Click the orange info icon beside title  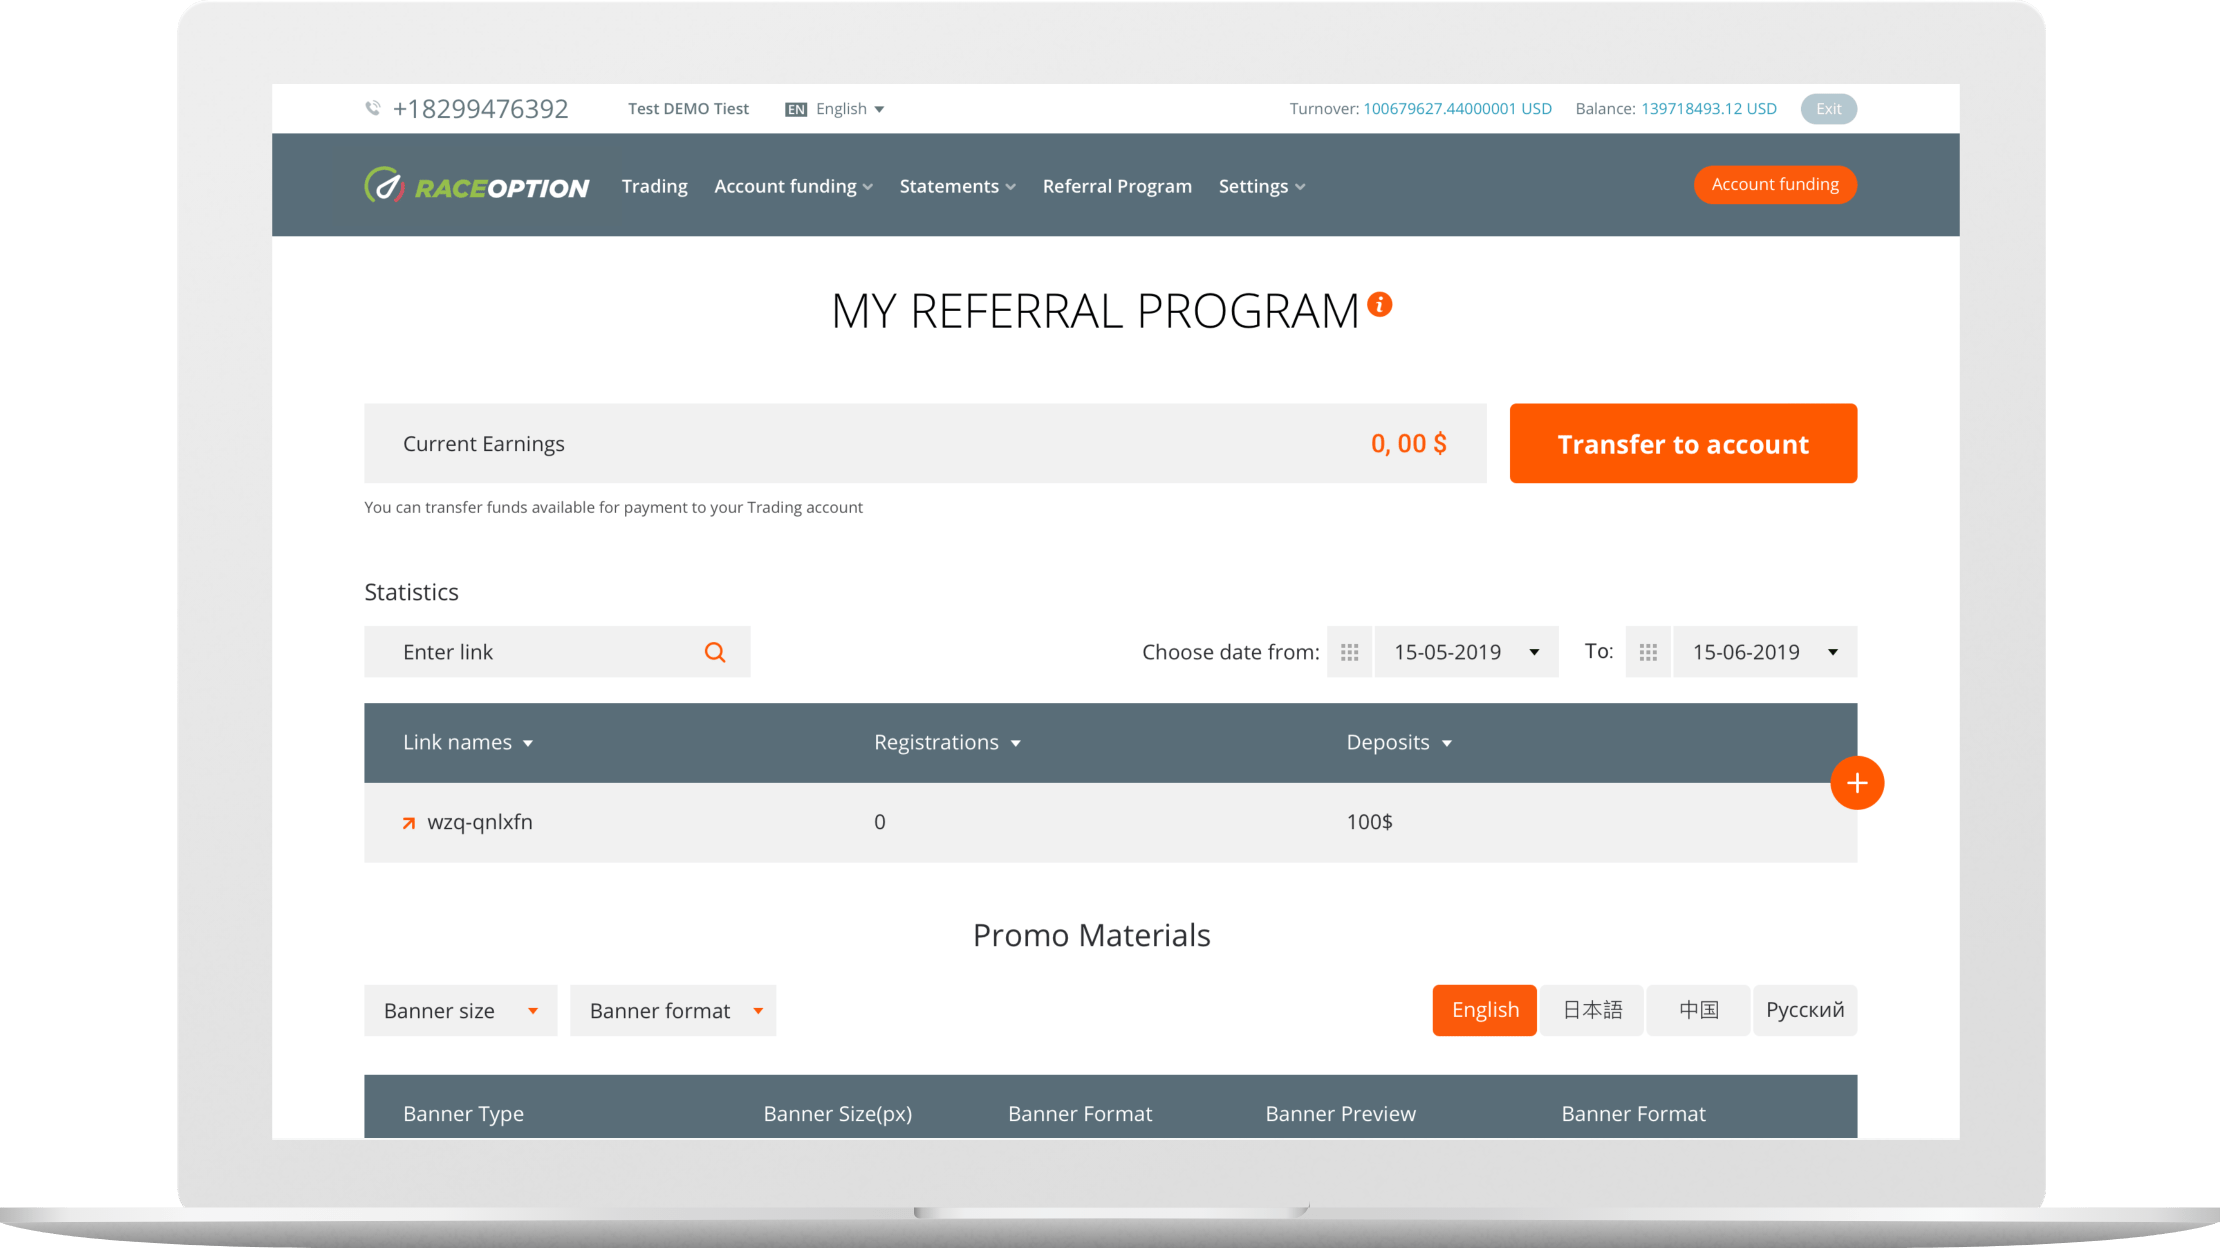tap(1380, 304)
